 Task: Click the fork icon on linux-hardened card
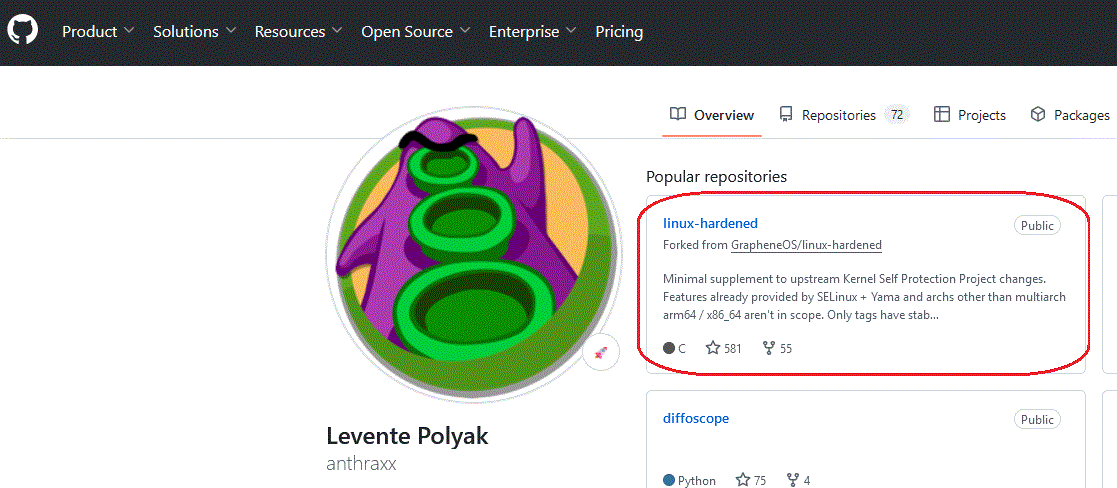point(769,348)
